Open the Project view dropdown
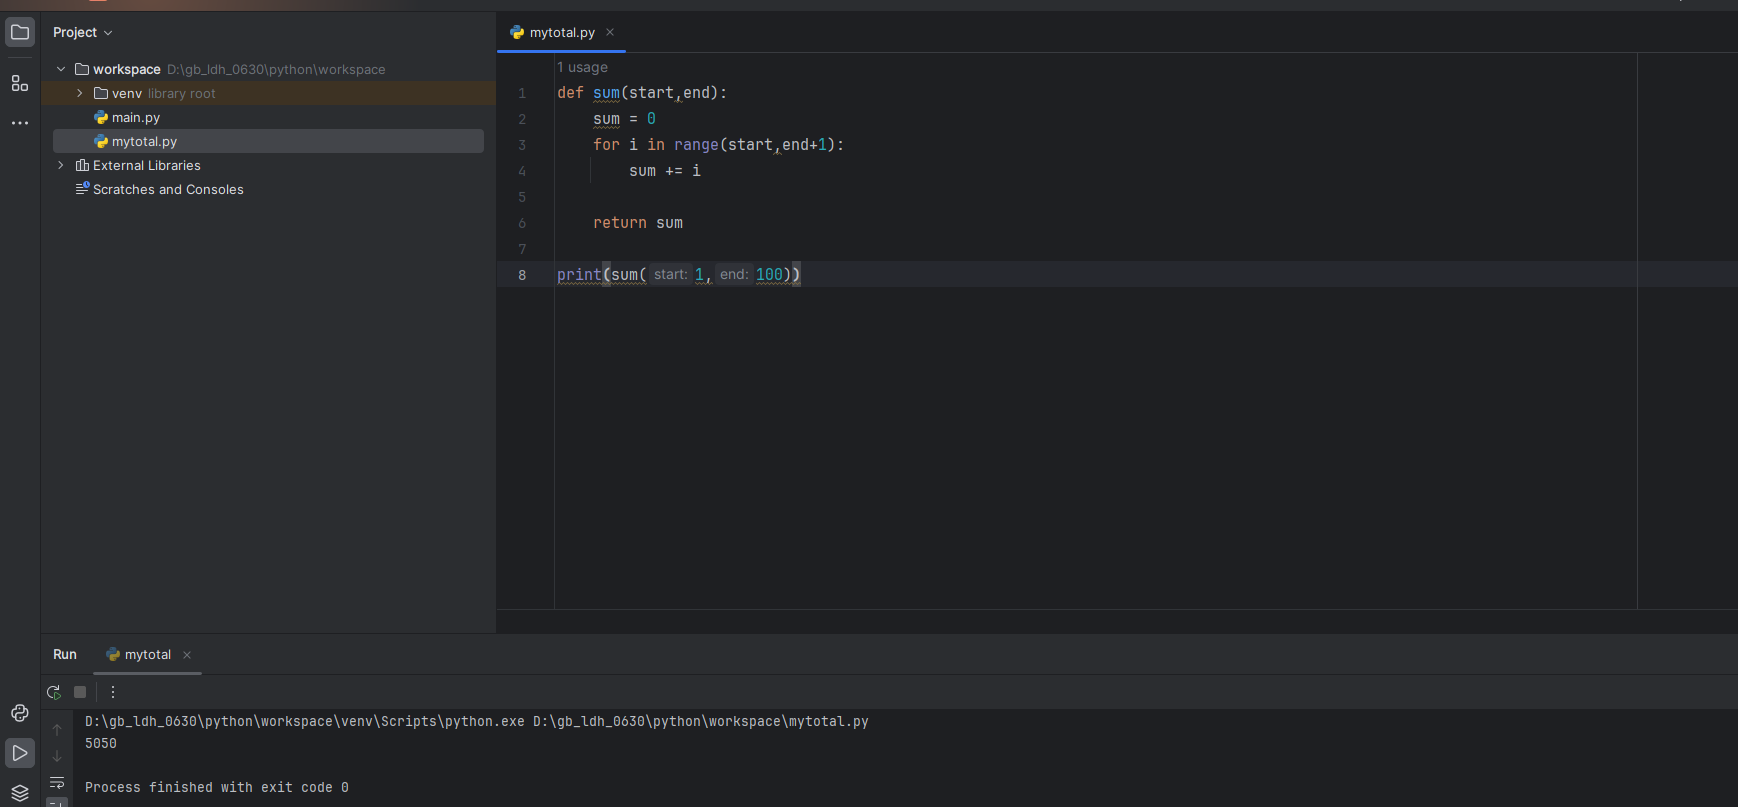 point(83,32)
